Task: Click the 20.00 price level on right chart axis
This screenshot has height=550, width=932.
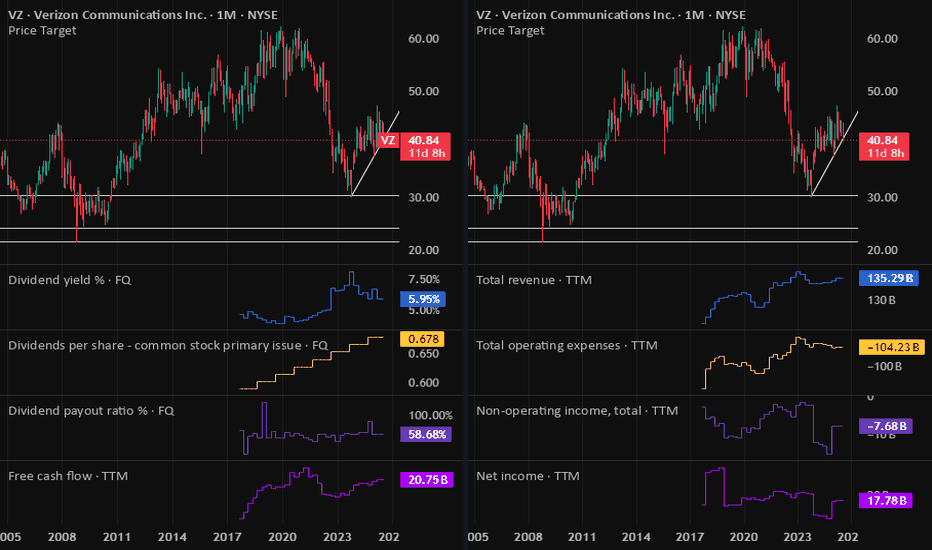Action: [882, 250]
